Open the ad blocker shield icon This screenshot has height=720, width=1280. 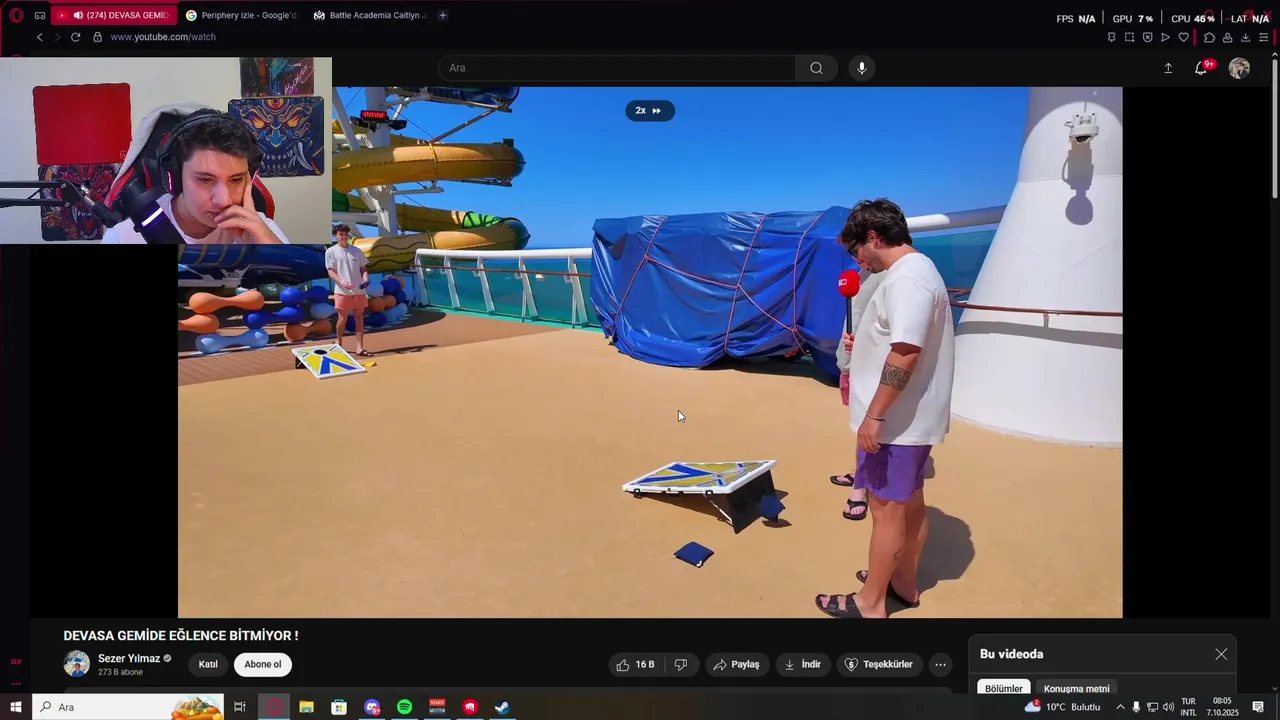(1147, 37)
